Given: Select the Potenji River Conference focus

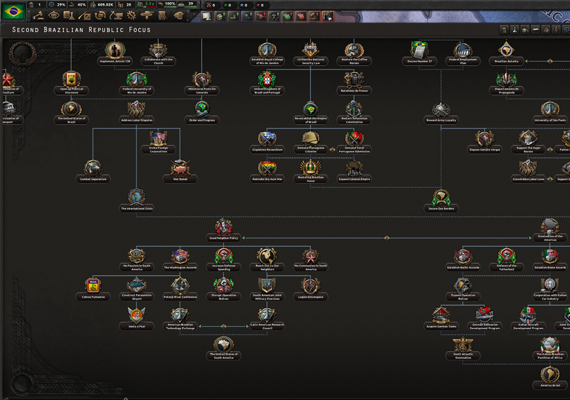Looking at the screenshot, I should pos(180,289).
